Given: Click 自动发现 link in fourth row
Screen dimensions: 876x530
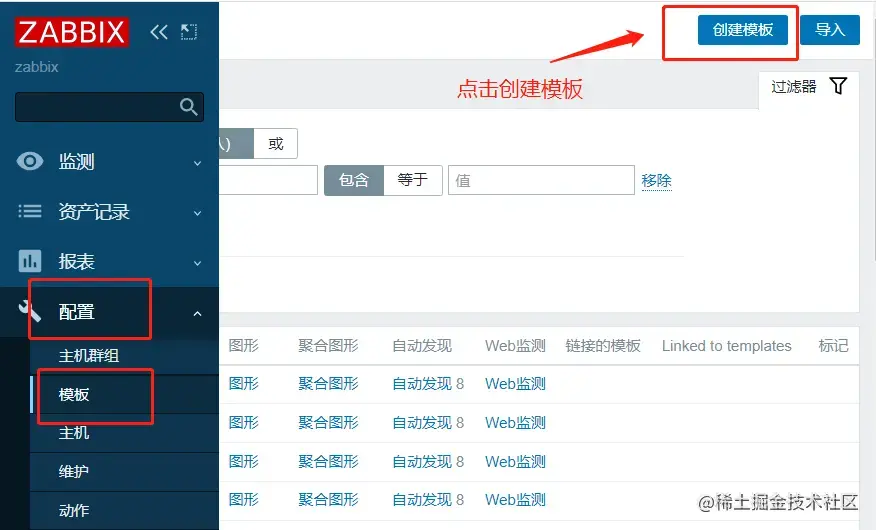Looking at the screenshot, I should [x=422, y=500].
